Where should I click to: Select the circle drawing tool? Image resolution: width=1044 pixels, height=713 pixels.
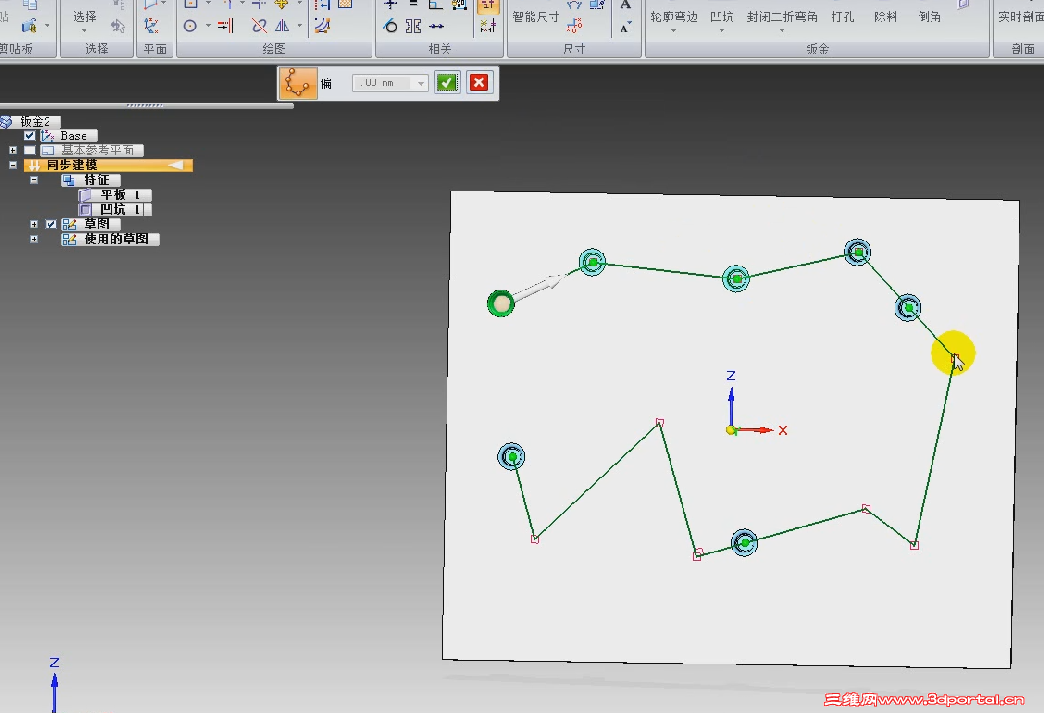coord(190,26)
